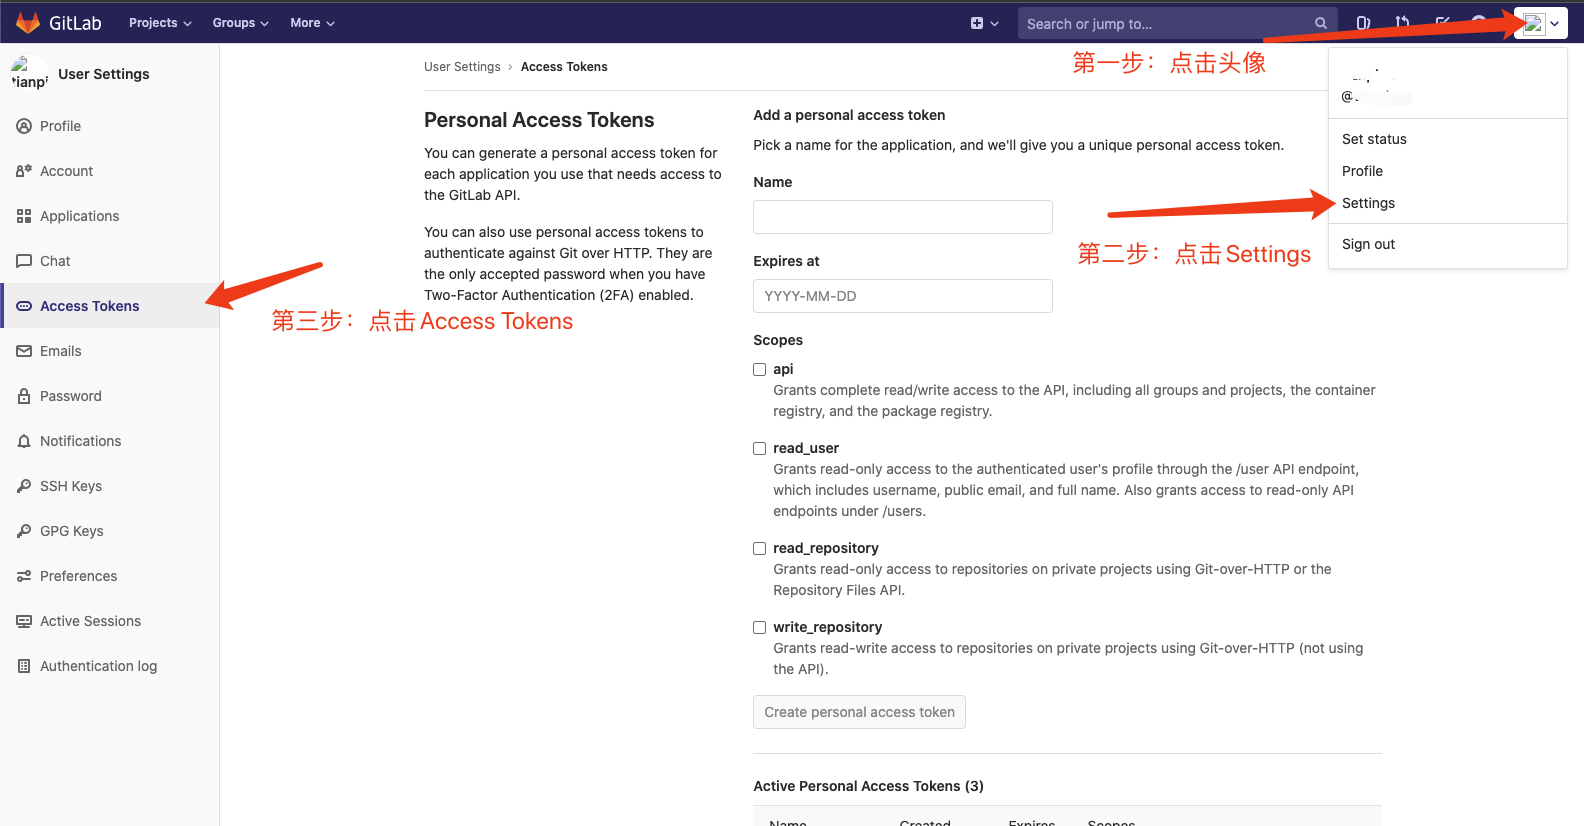Click the User Settings breadcrumb link

click(462, 67)
